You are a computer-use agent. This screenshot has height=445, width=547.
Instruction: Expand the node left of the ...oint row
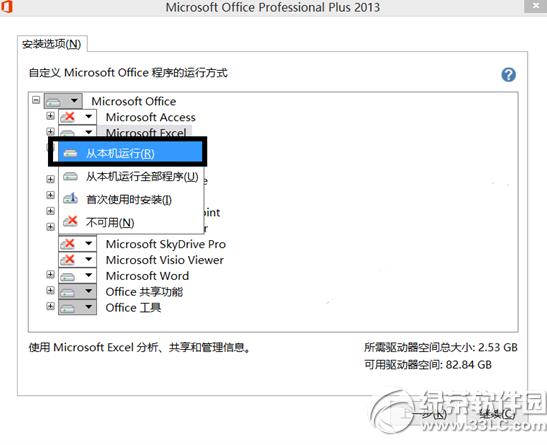[x=50, y=211]
